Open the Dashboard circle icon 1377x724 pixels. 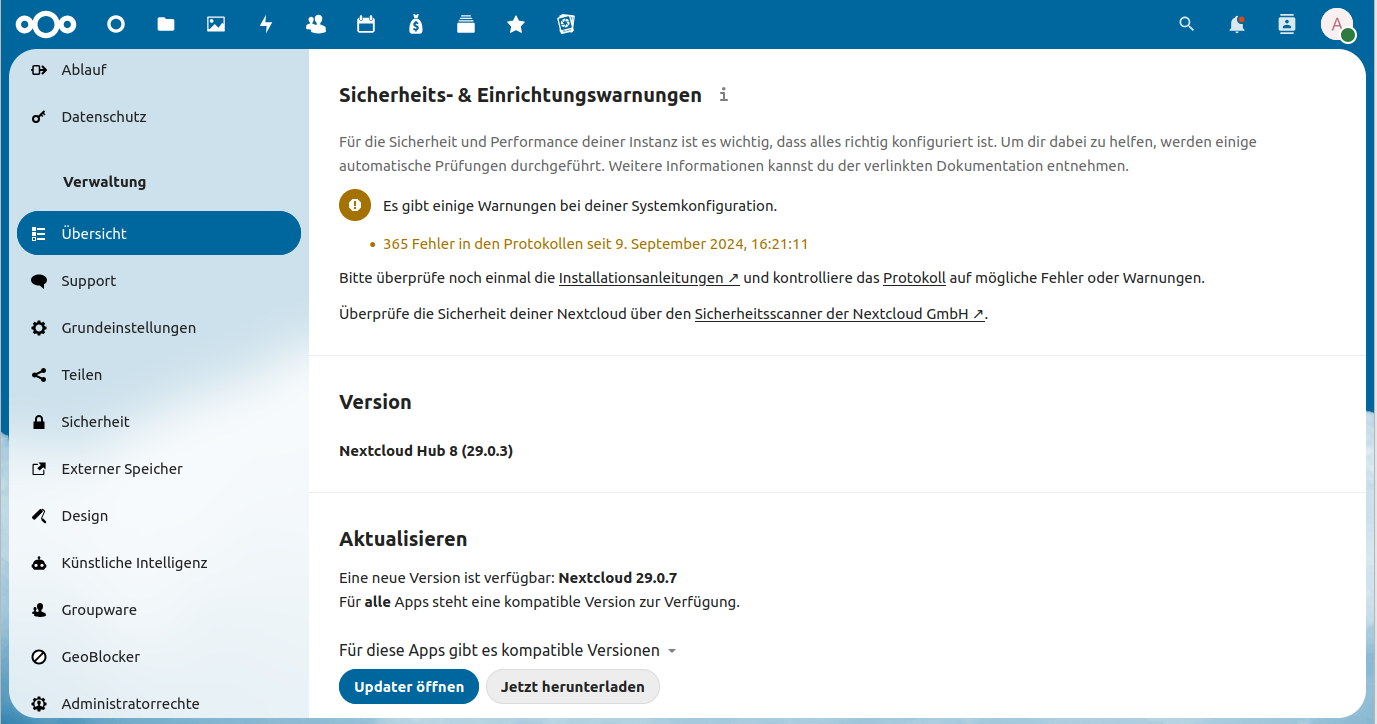[x=116, y=24]
